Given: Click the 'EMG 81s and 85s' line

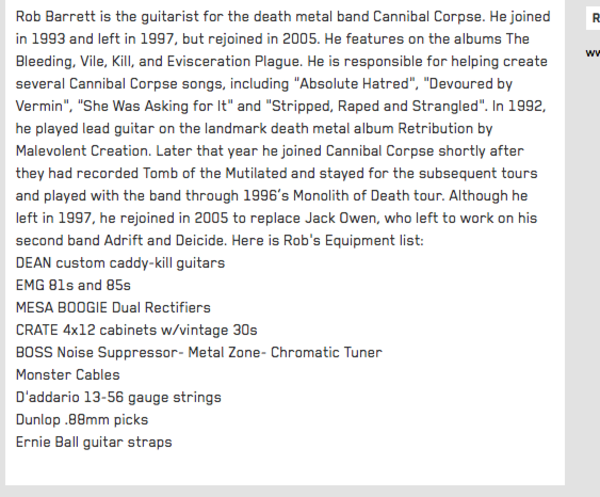Looking at the screenshot, I should [x=73, y=285].
